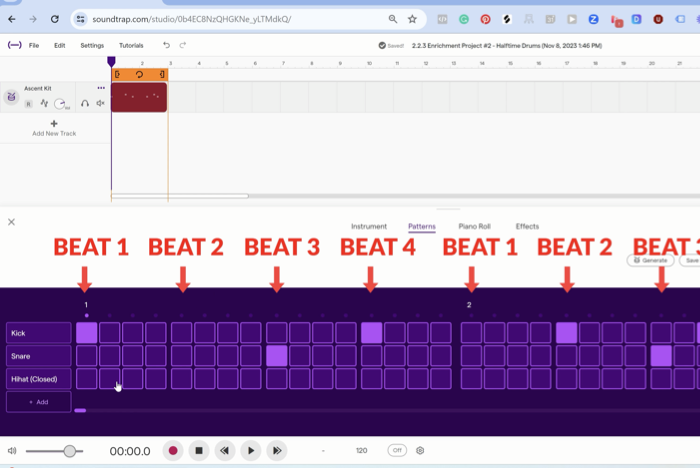Solo the Ascent Kit track with headphones icon
This screenshot has height=468, width=700.
tap(85, 103)
